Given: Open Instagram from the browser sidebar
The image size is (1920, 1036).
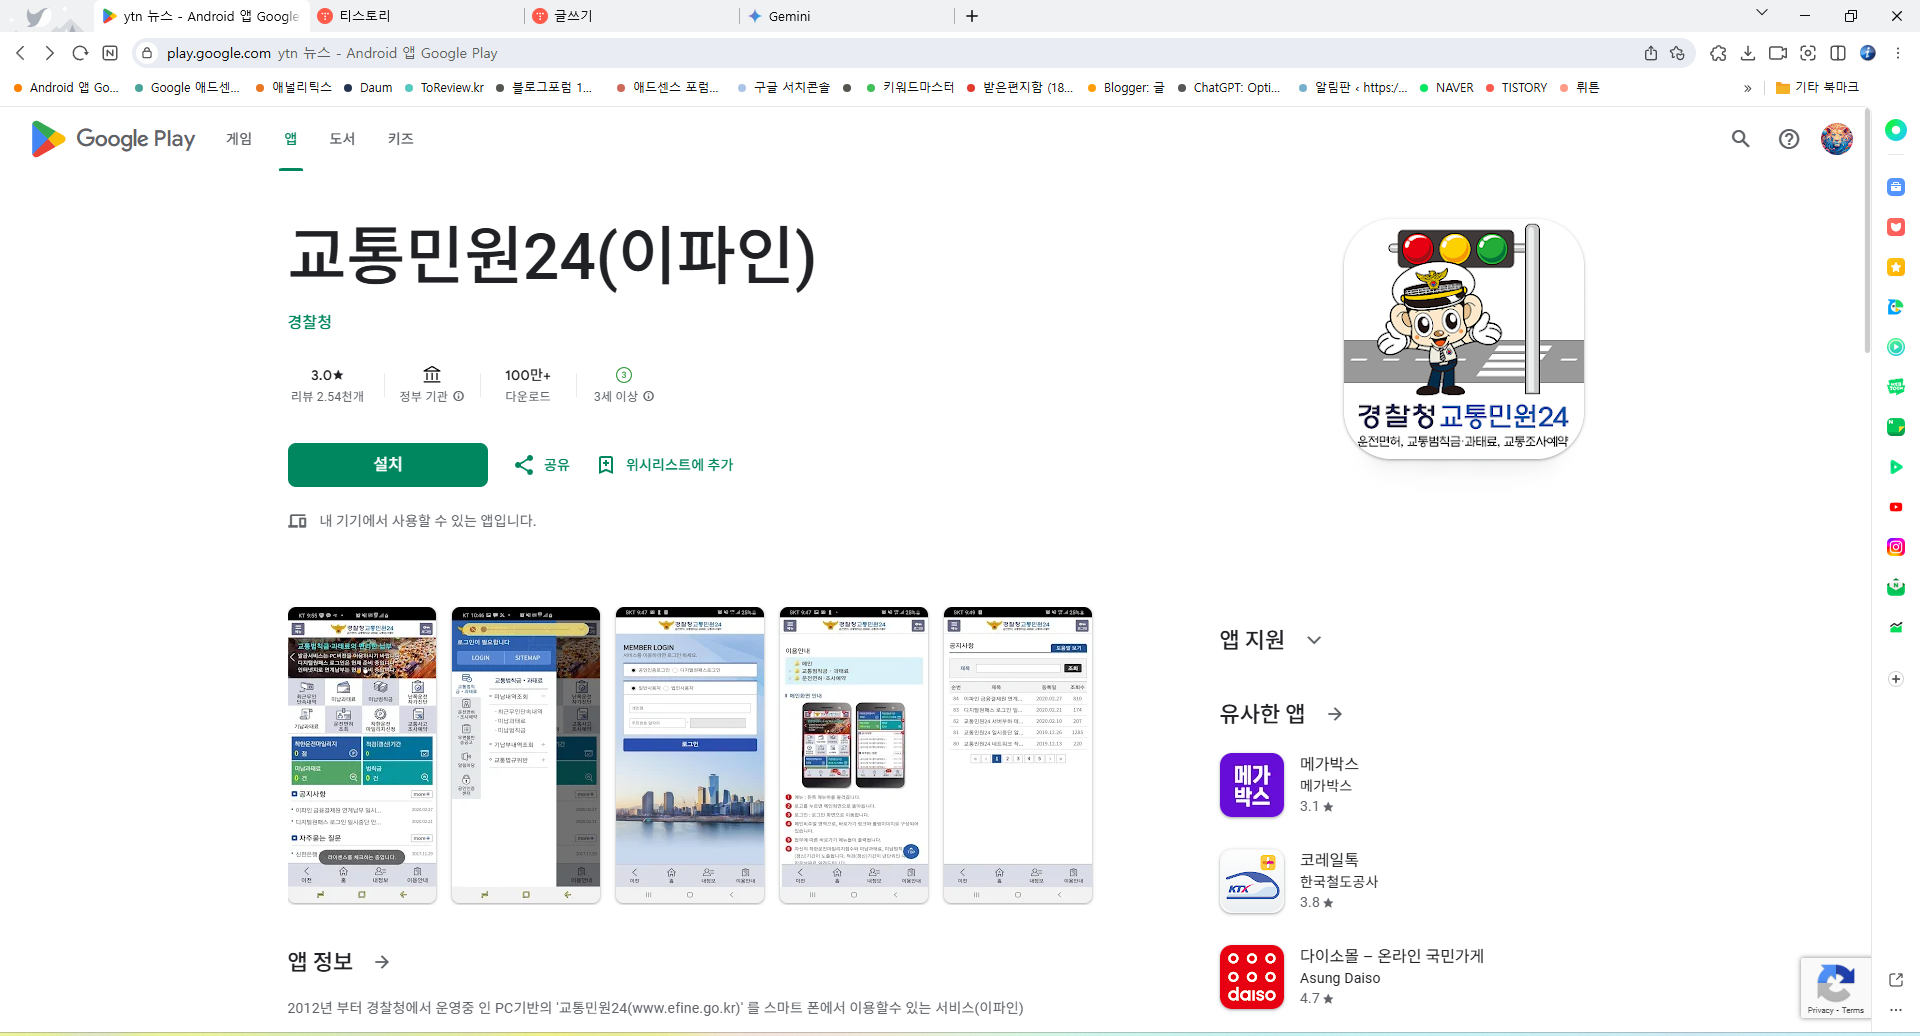Looking at the screenshot, I should click(x=1895, y=547).
